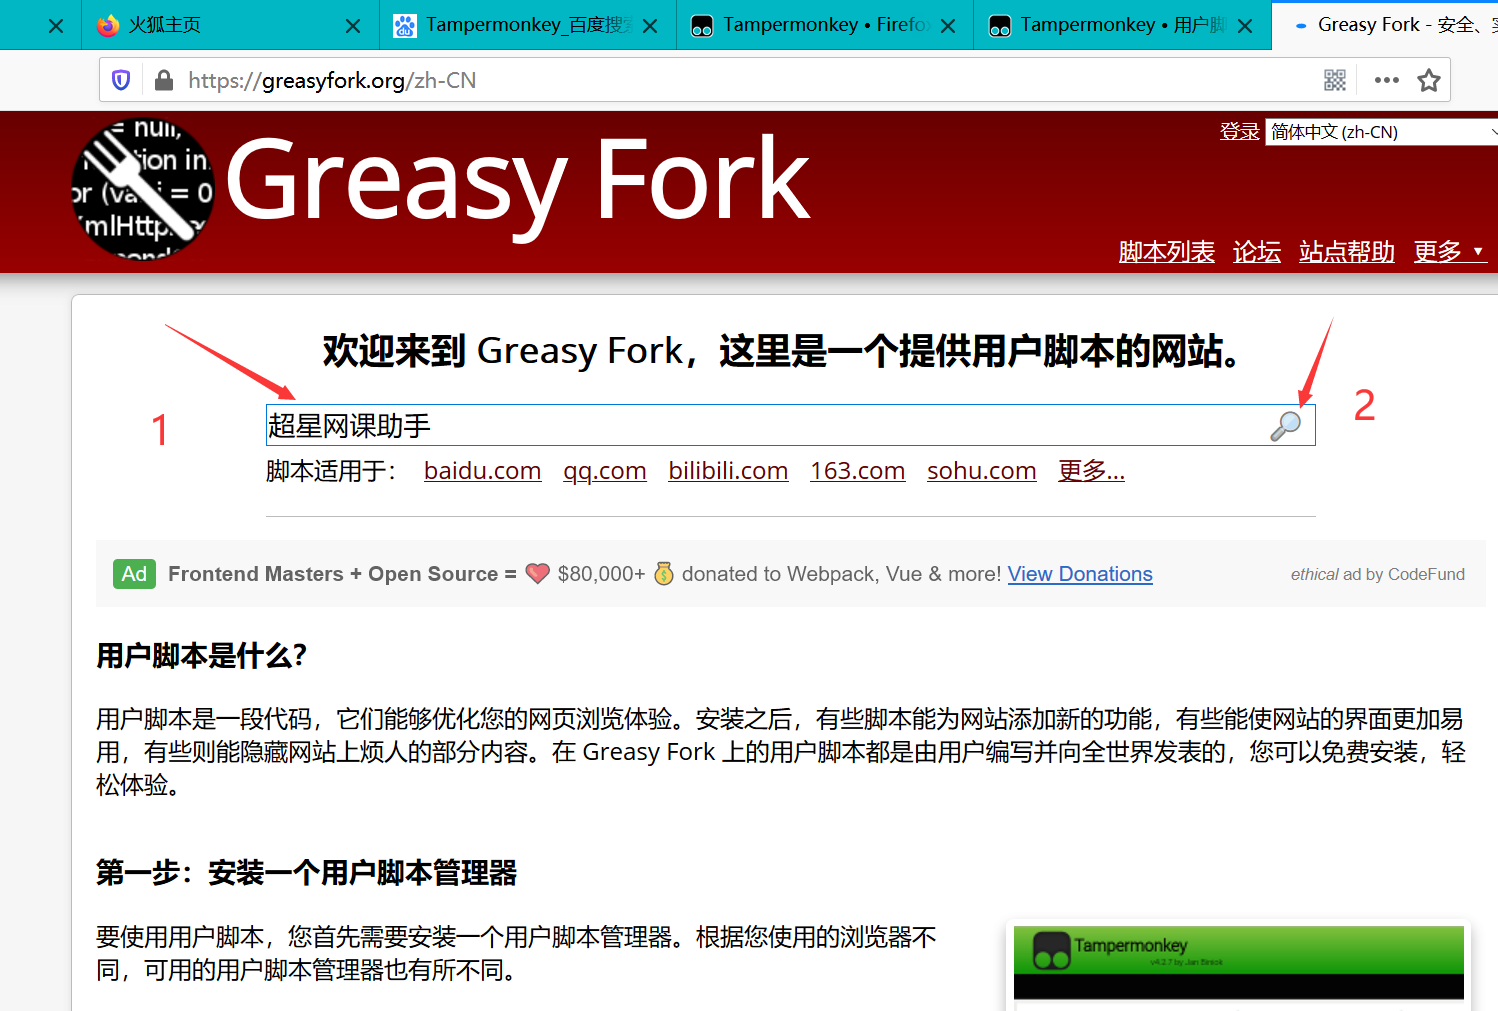The width and height of the screenshot is (1498, 1011).
Task: Click the padlock site security icon
Action: 164,80
